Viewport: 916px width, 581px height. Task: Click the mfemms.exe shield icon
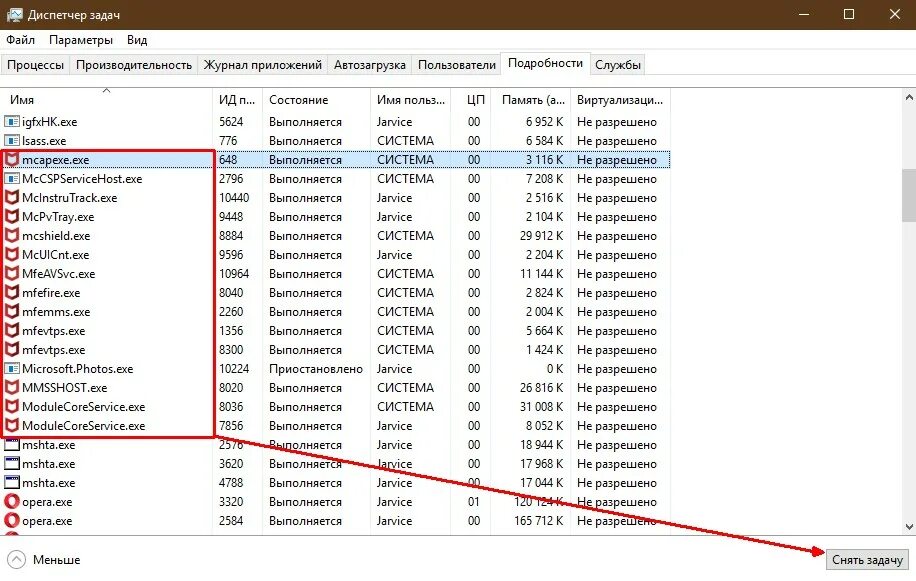12,311
